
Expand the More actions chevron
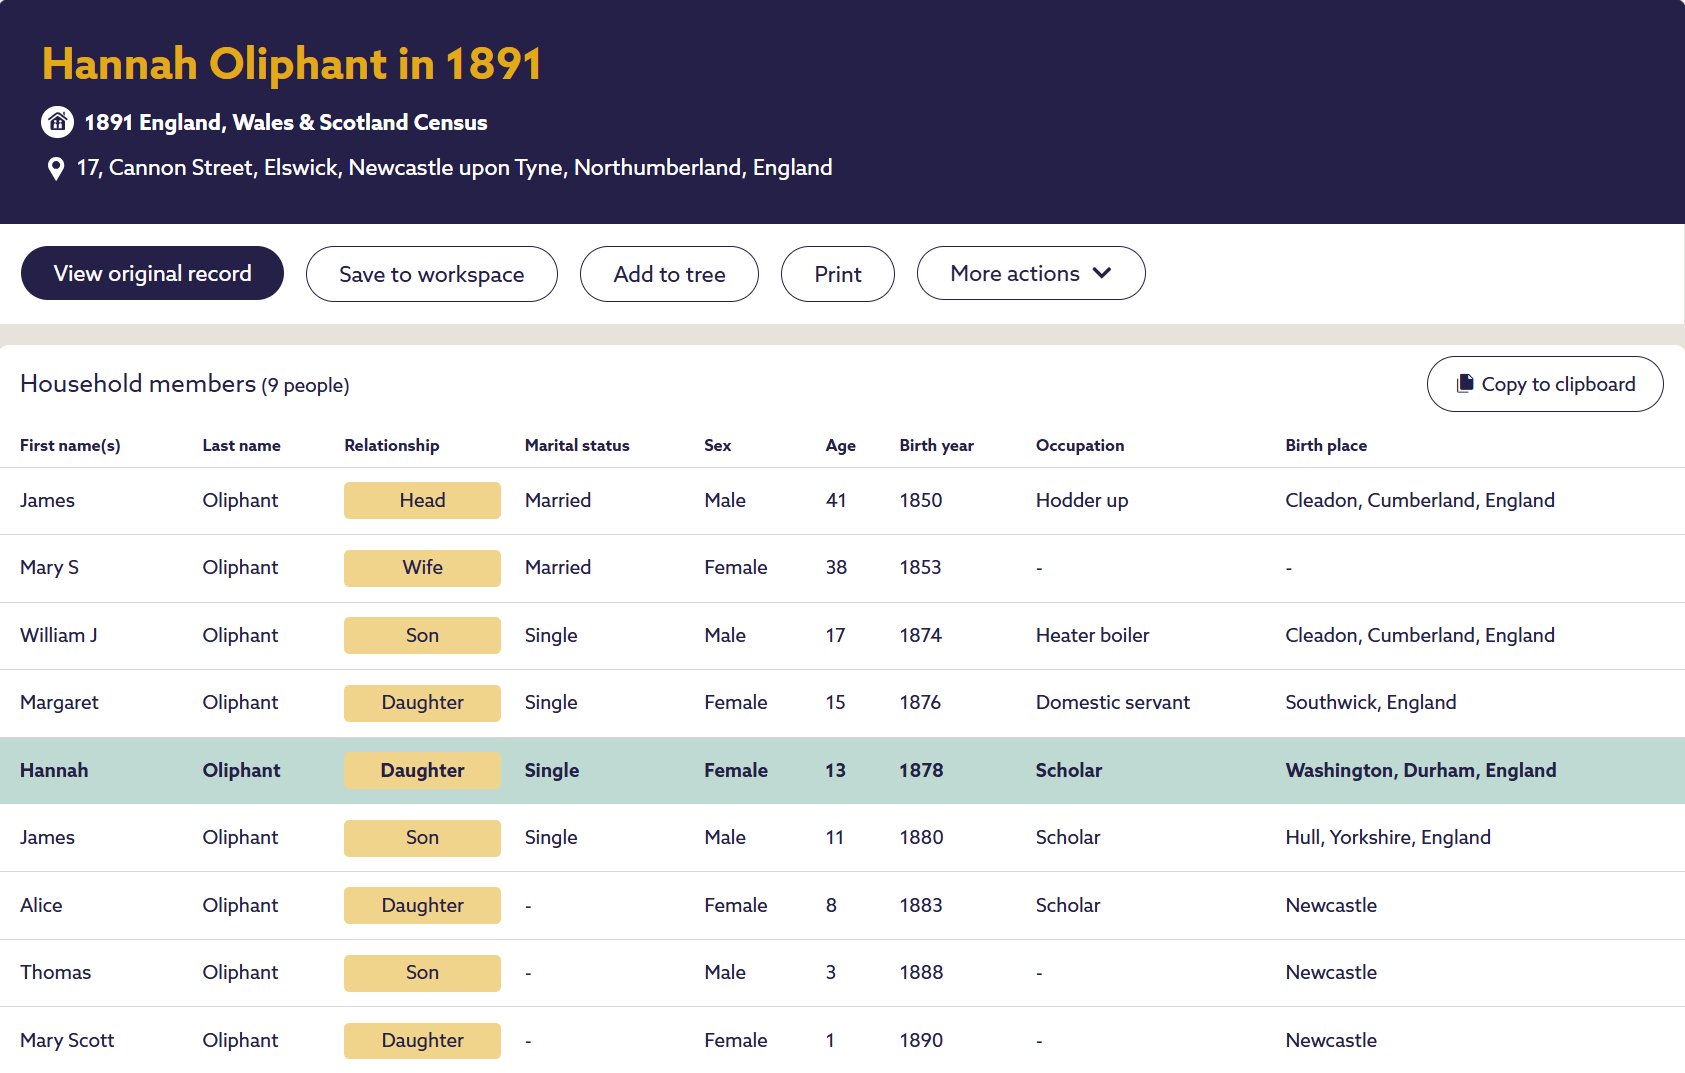click(1102, 273)
